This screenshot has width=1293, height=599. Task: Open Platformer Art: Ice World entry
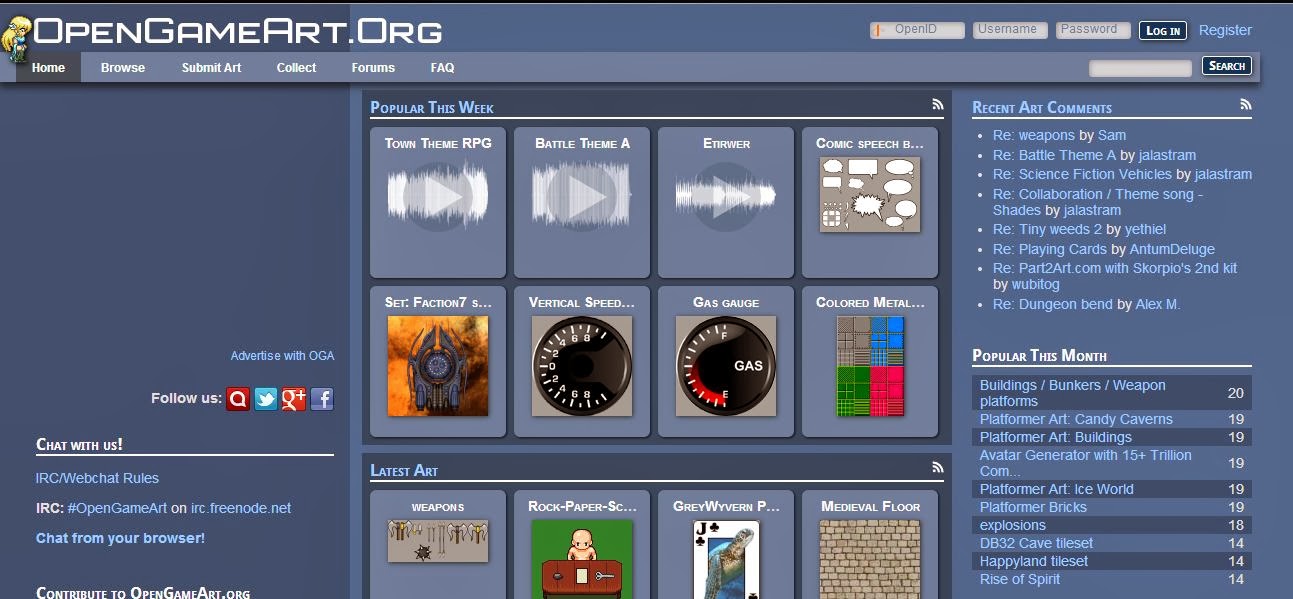(1057, 489)
